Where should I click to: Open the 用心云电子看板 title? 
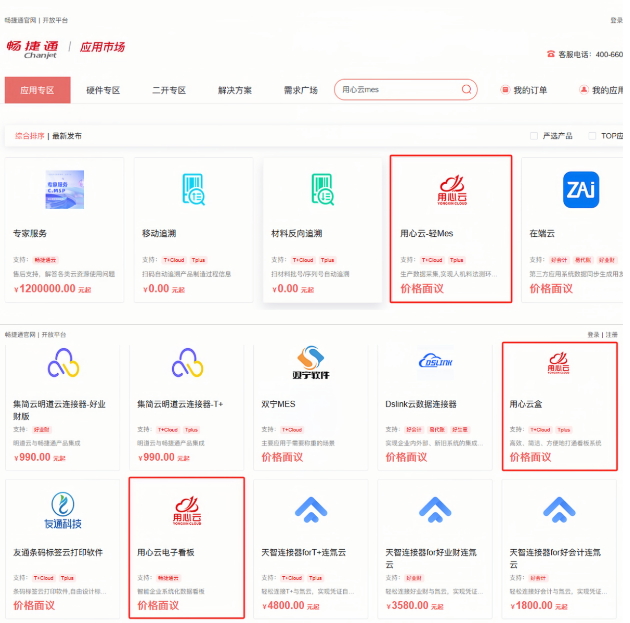(x=166, y=552)
